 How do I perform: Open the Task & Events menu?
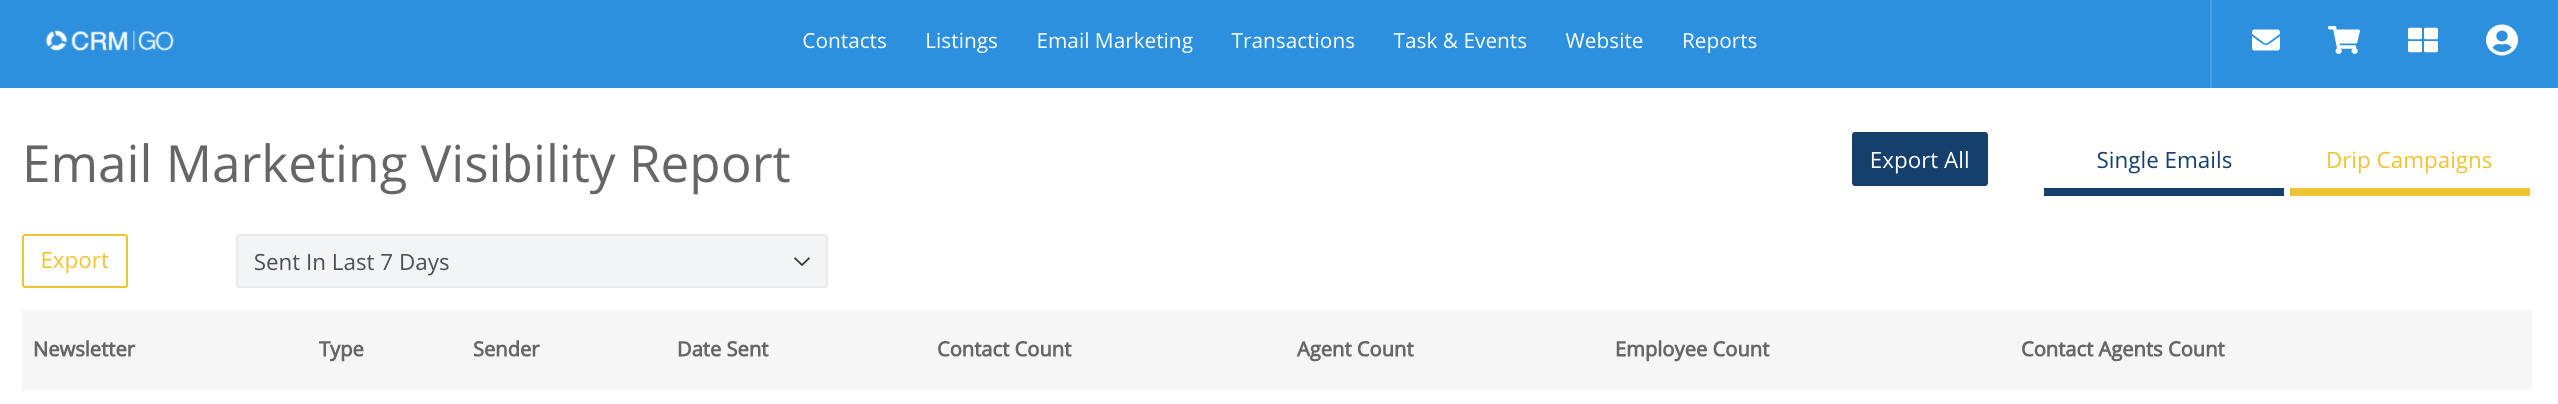coord(1460,41)
